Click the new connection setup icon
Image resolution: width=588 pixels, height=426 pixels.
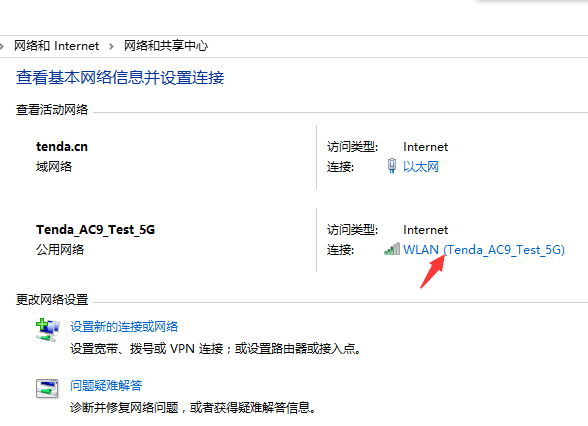pyautogui.click(x=47, y=330)
